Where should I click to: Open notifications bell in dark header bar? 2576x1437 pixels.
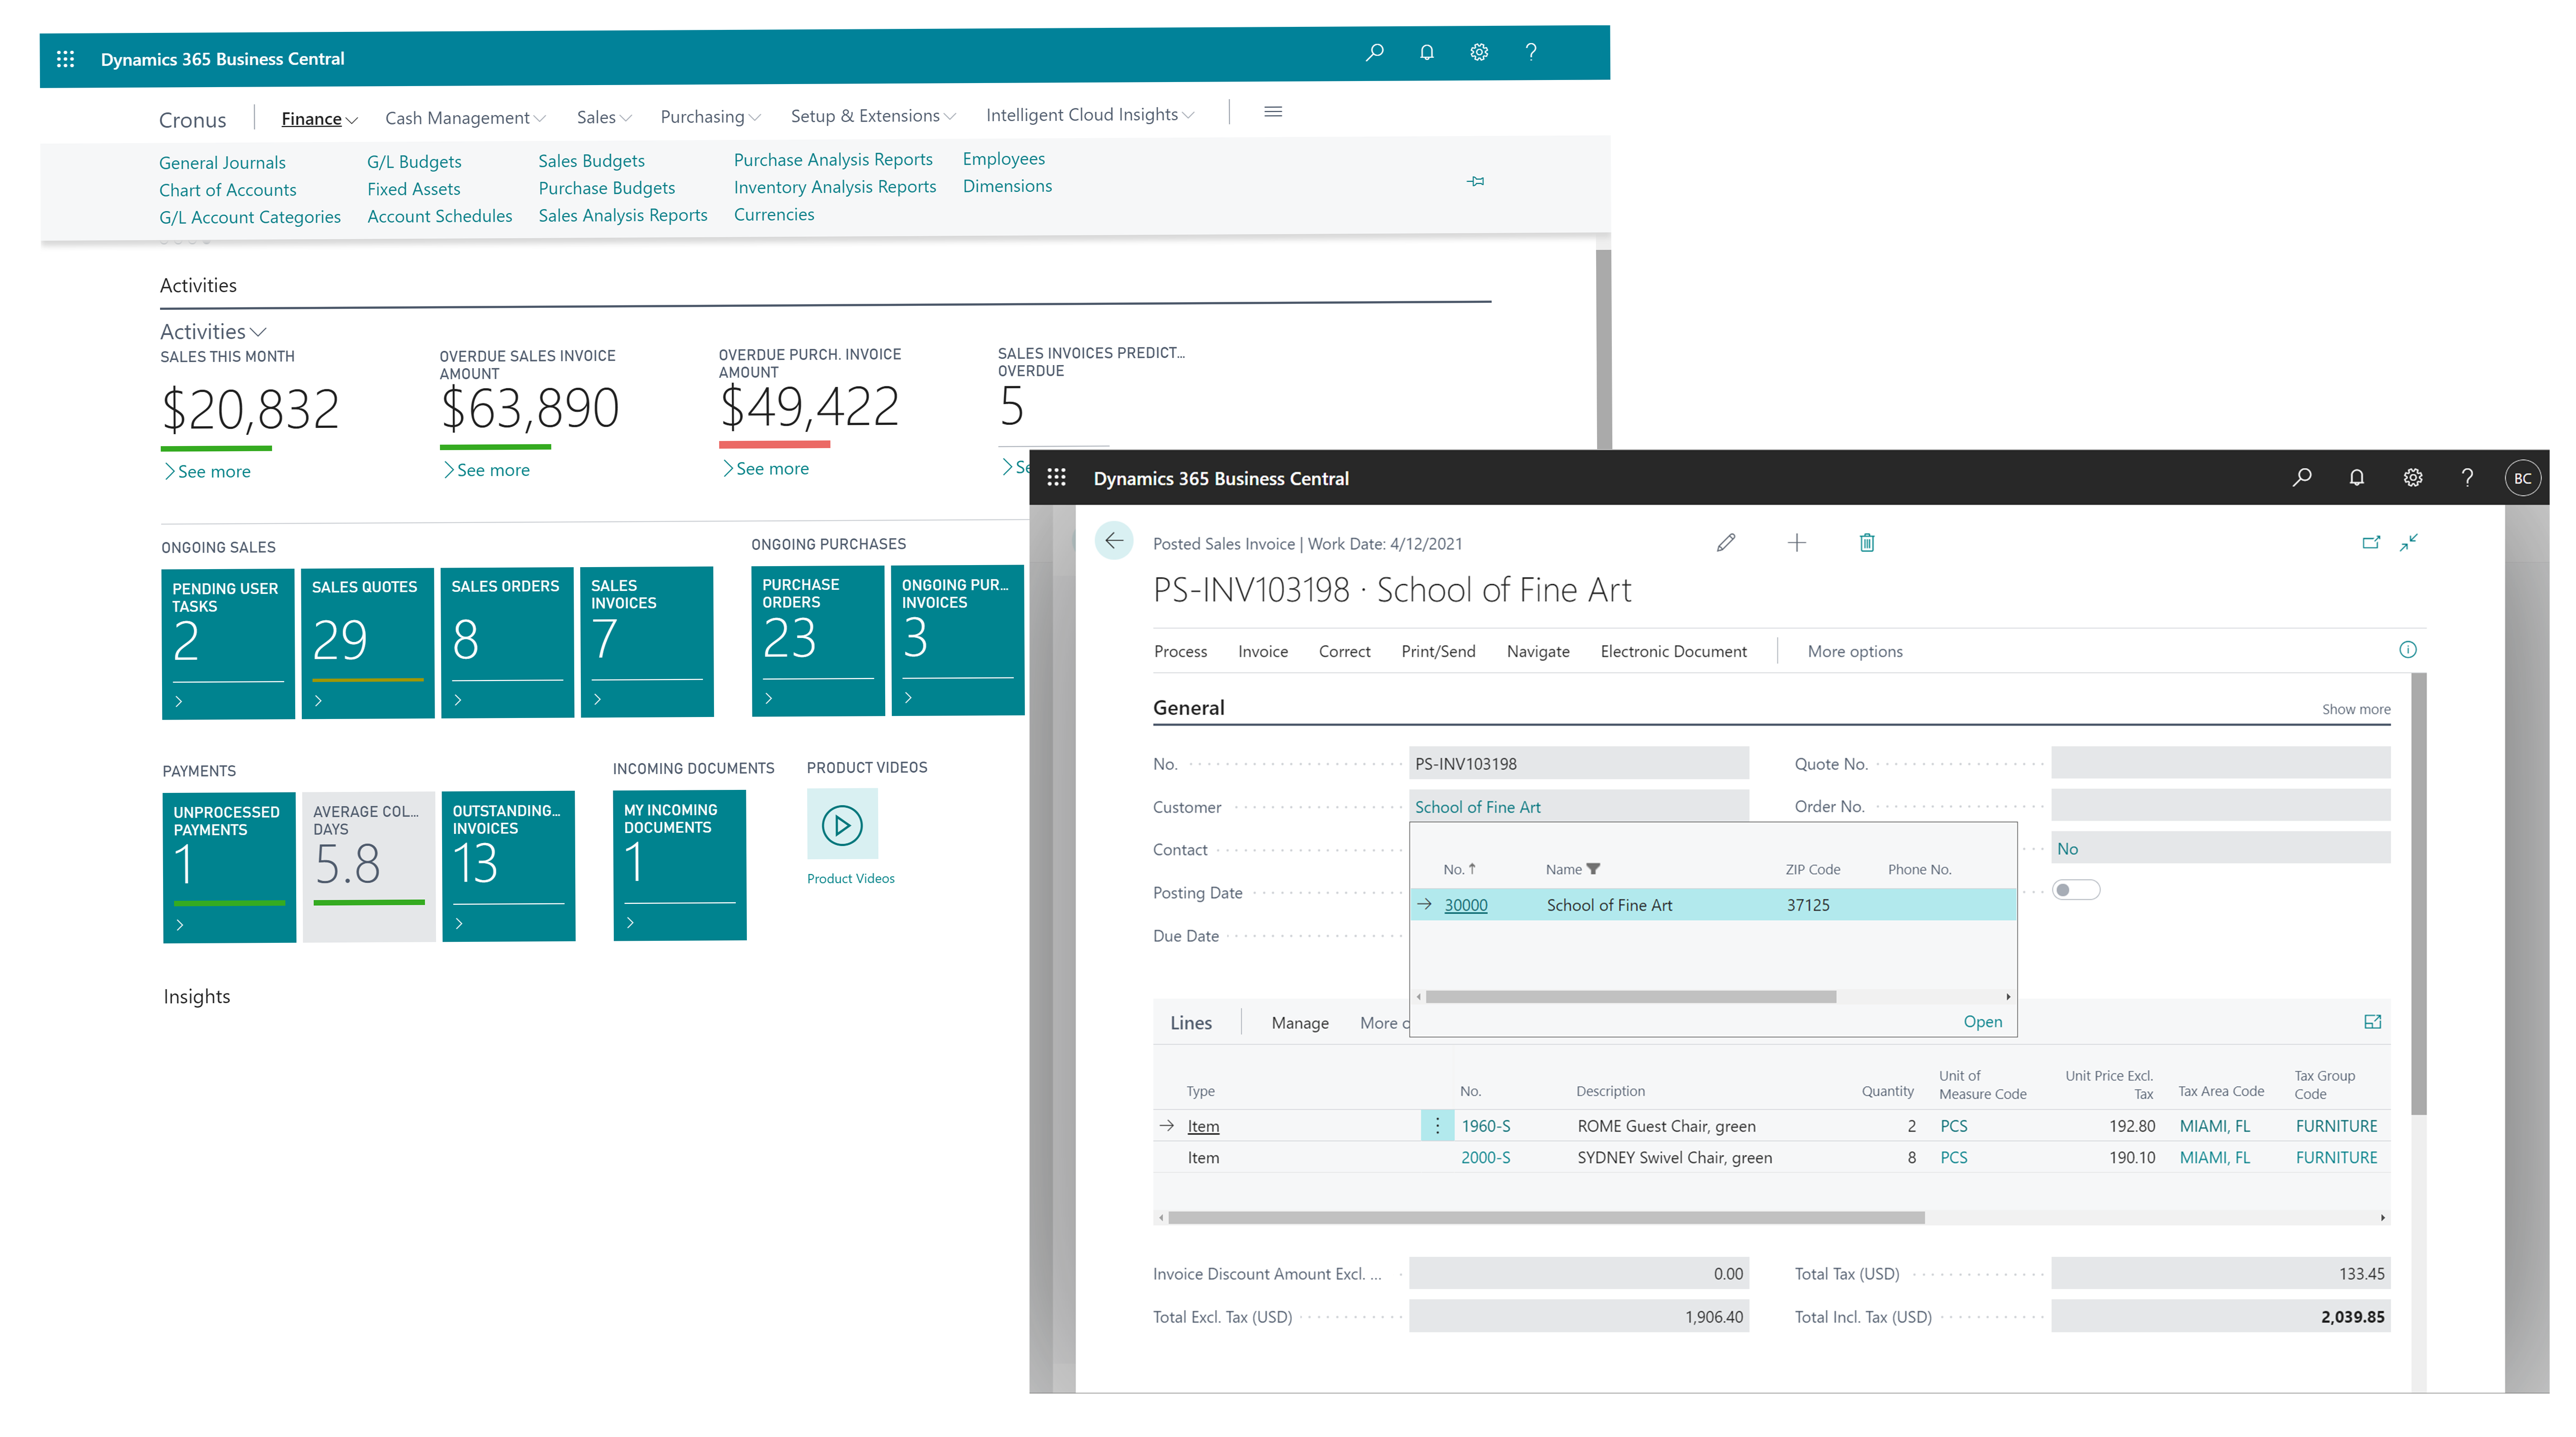(x=2357, y=477)
